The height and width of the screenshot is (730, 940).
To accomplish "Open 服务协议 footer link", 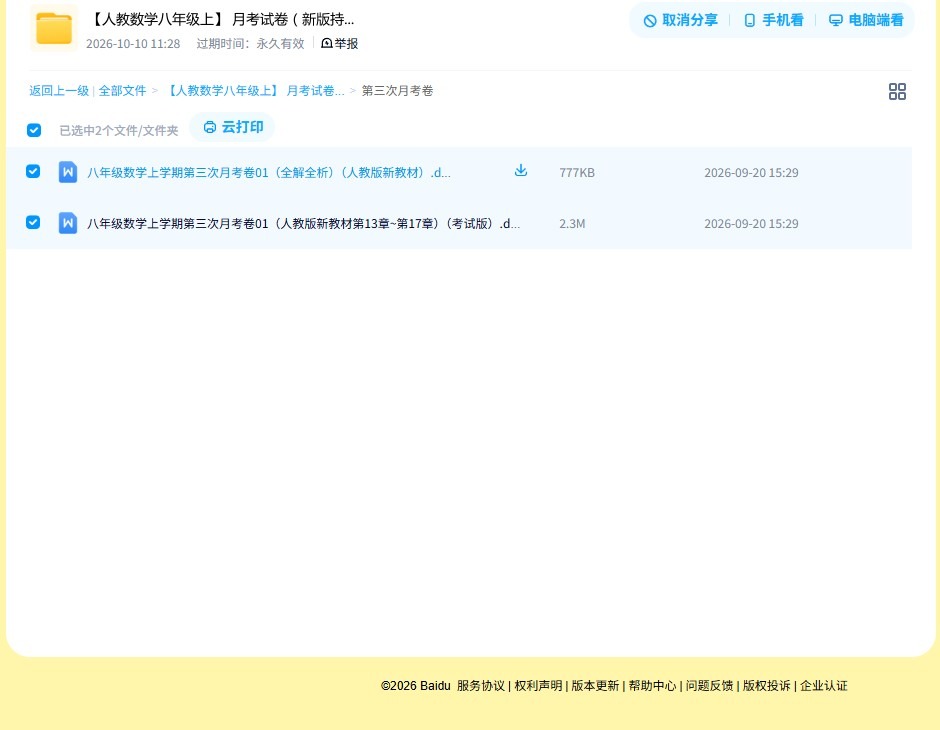I will (481, 686).
